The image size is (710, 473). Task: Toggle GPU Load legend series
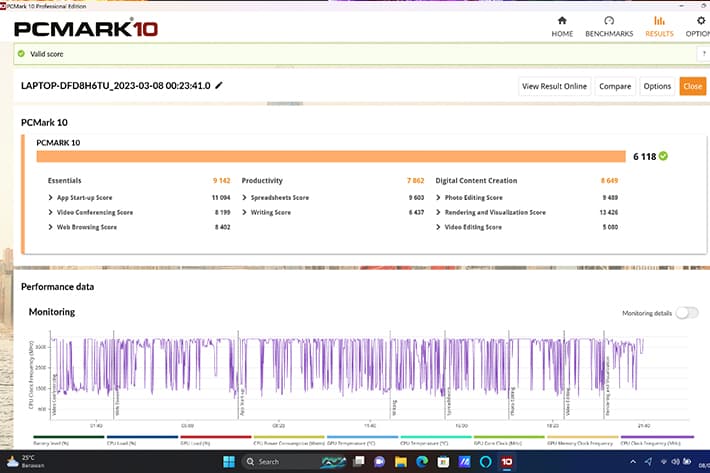tap(215, 441)
